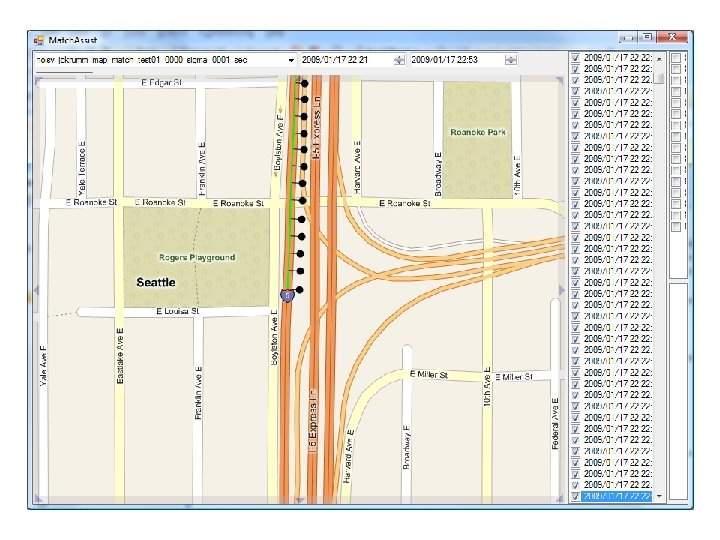Tick the topmost checkbox in the narrow right list
720x540 pixels.
click(676, 58)
